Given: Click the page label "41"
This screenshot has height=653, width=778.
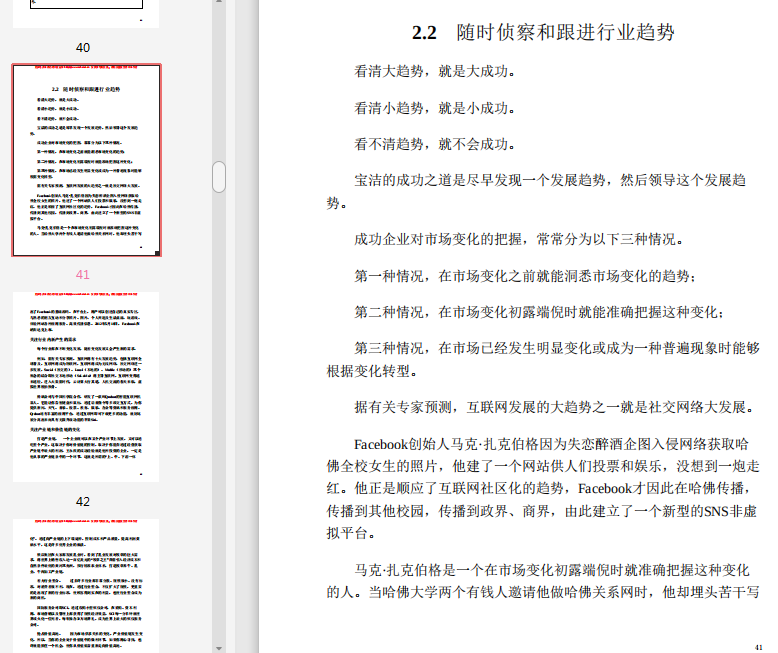Looking at the screenshot, I should (83, 274).
